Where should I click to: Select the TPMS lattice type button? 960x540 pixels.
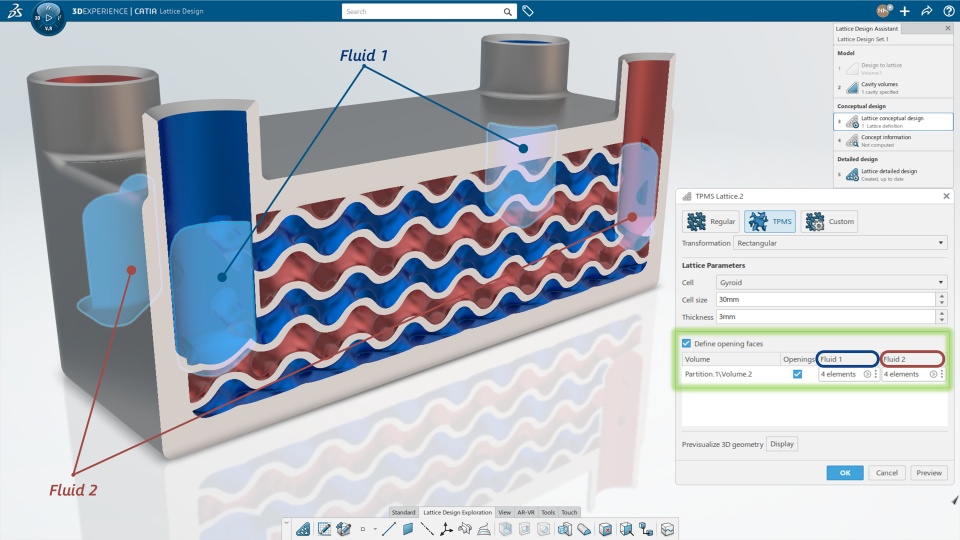pos(770,221)
